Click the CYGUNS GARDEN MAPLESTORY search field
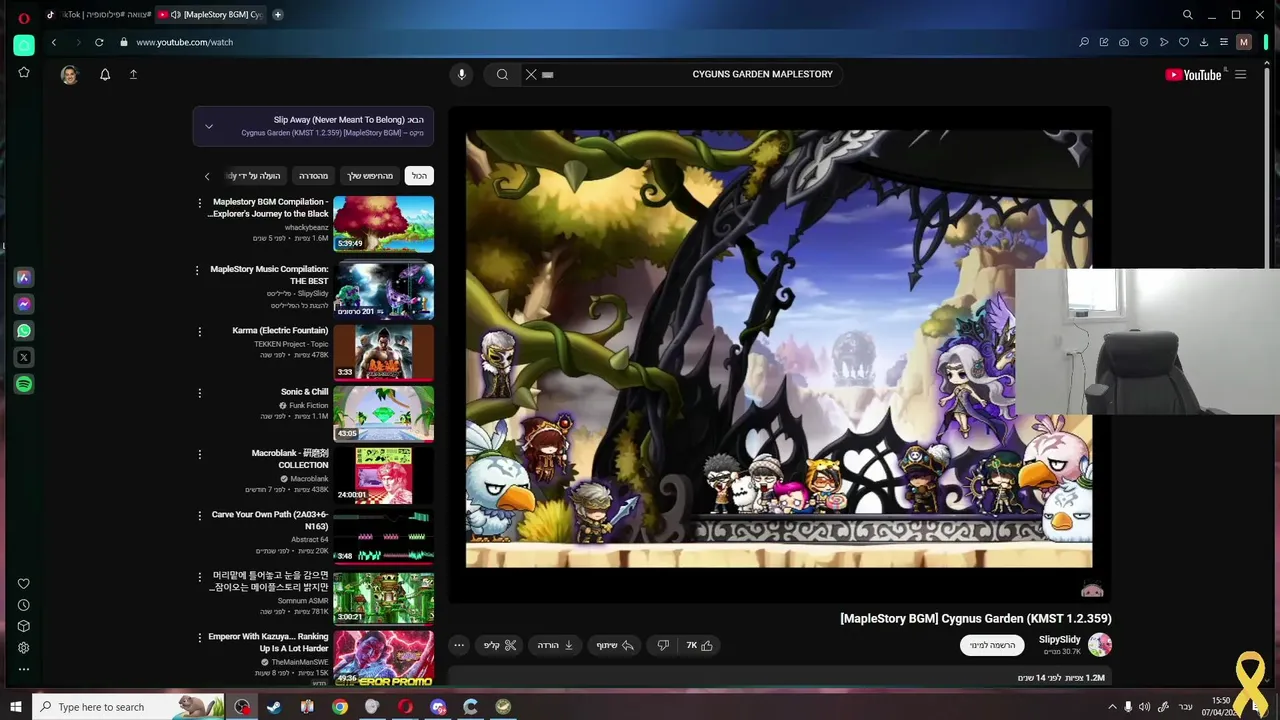Screen dimensions: 1280x720 (680, 74)
